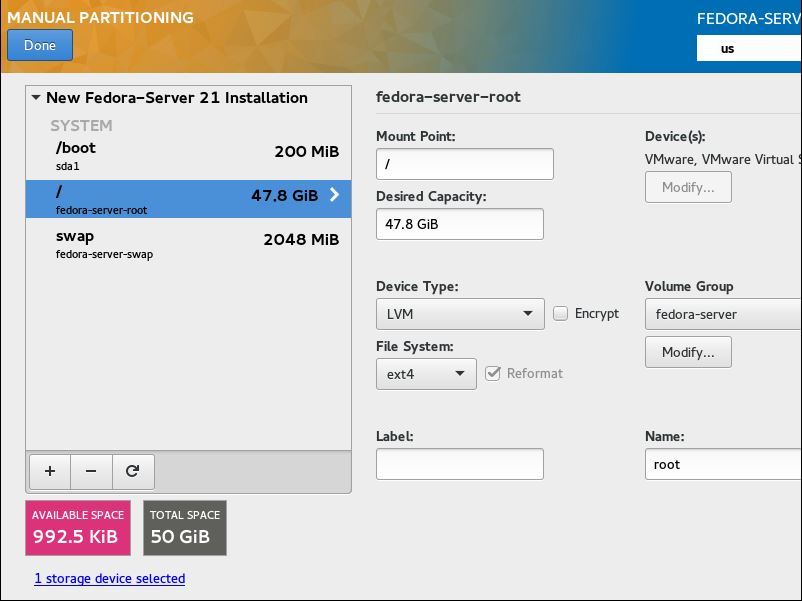The width and height of the screenshot is (802, 601).
Task: Click the us keyboard layout indicator
Action: 749,49
